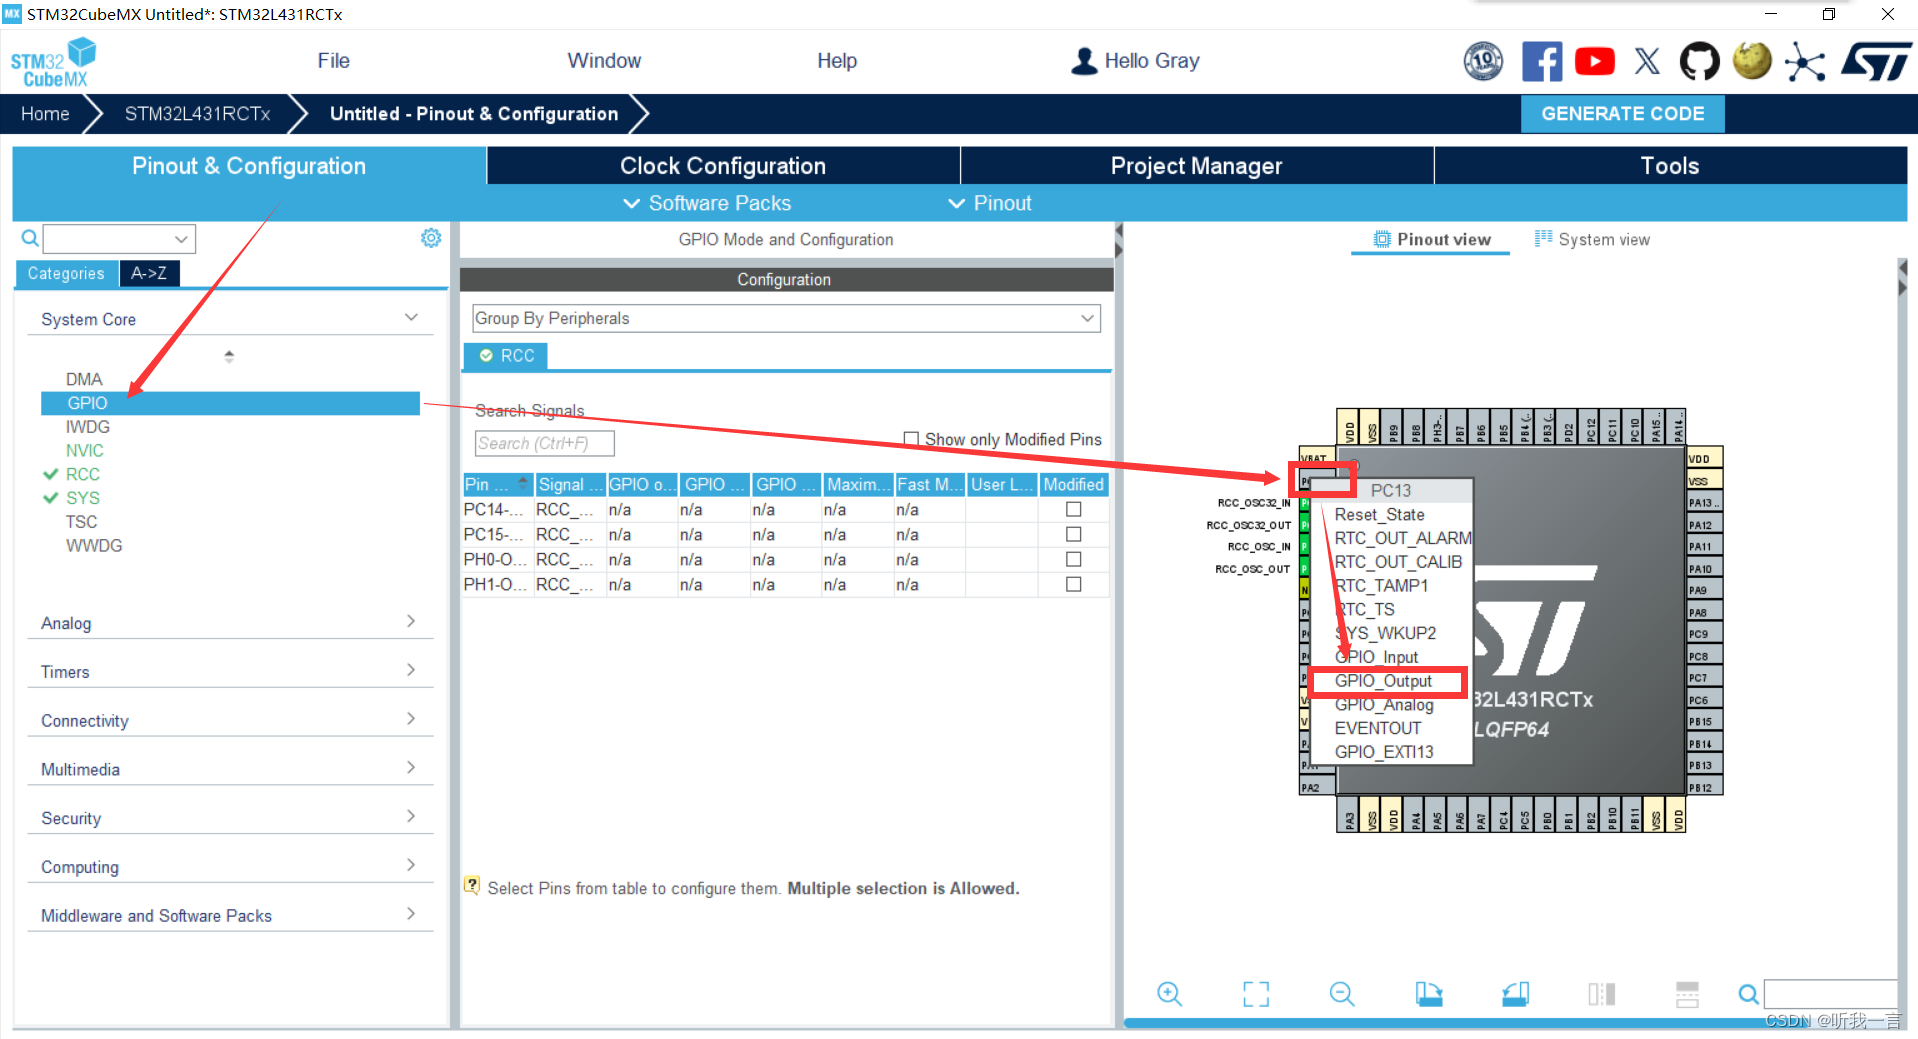
Task: Switch to the A->Z list tab
Action: [149, 273]
